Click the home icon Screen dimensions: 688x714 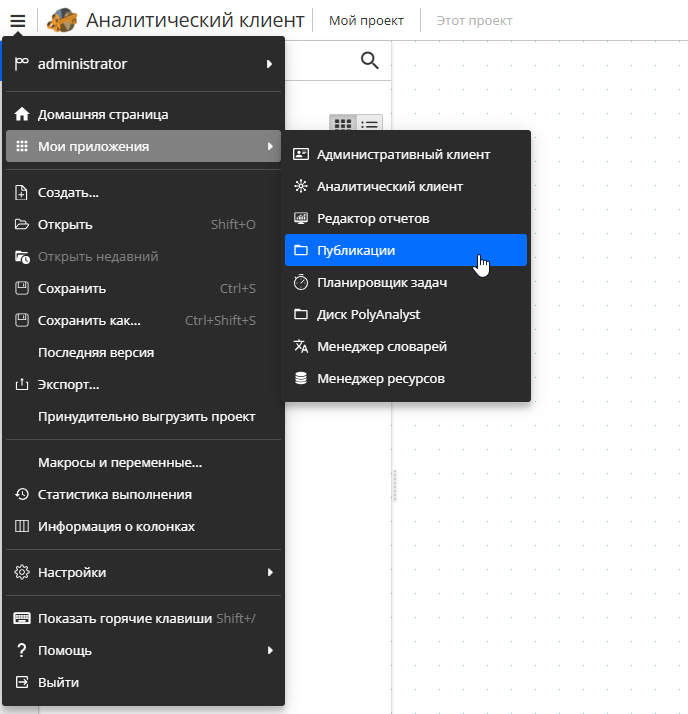[22, 114]
